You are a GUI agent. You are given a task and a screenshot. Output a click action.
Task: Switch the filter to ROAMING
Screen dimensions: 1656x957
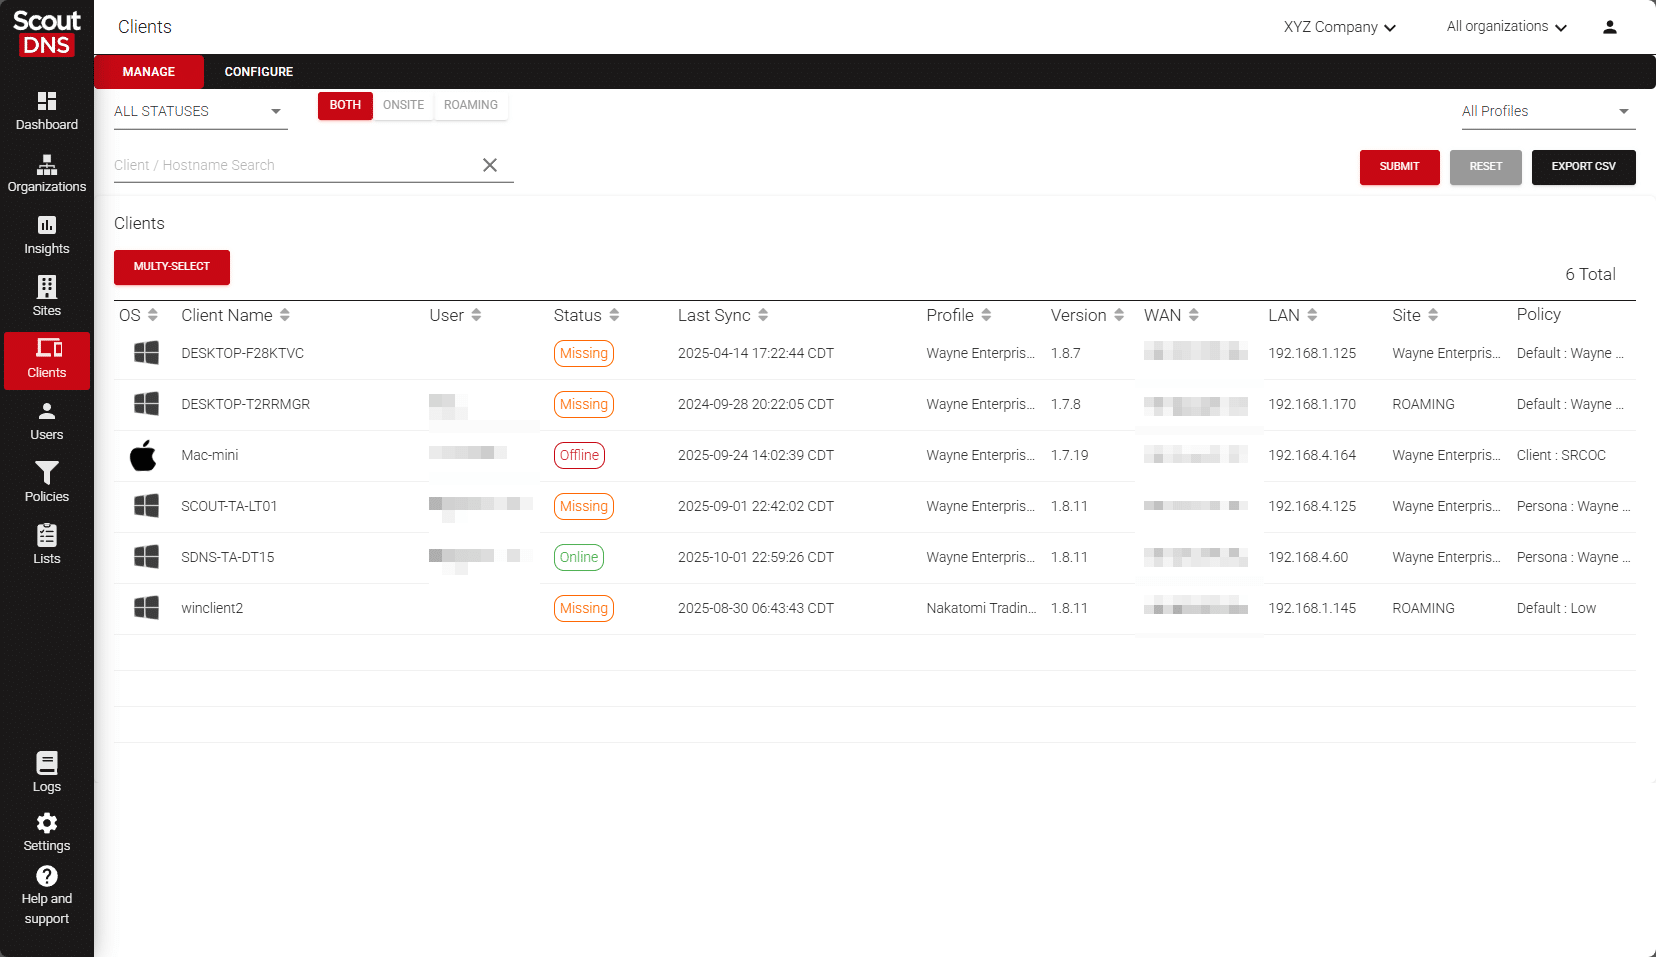point(471,105)
